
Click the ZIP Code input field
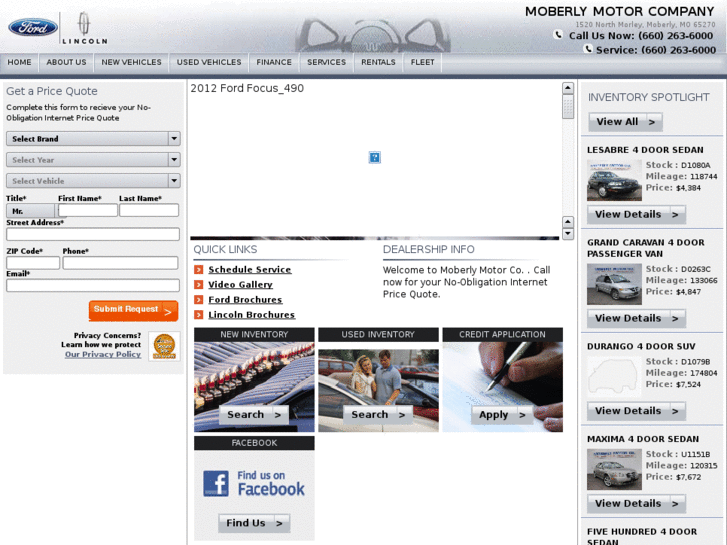click(33, 263)
